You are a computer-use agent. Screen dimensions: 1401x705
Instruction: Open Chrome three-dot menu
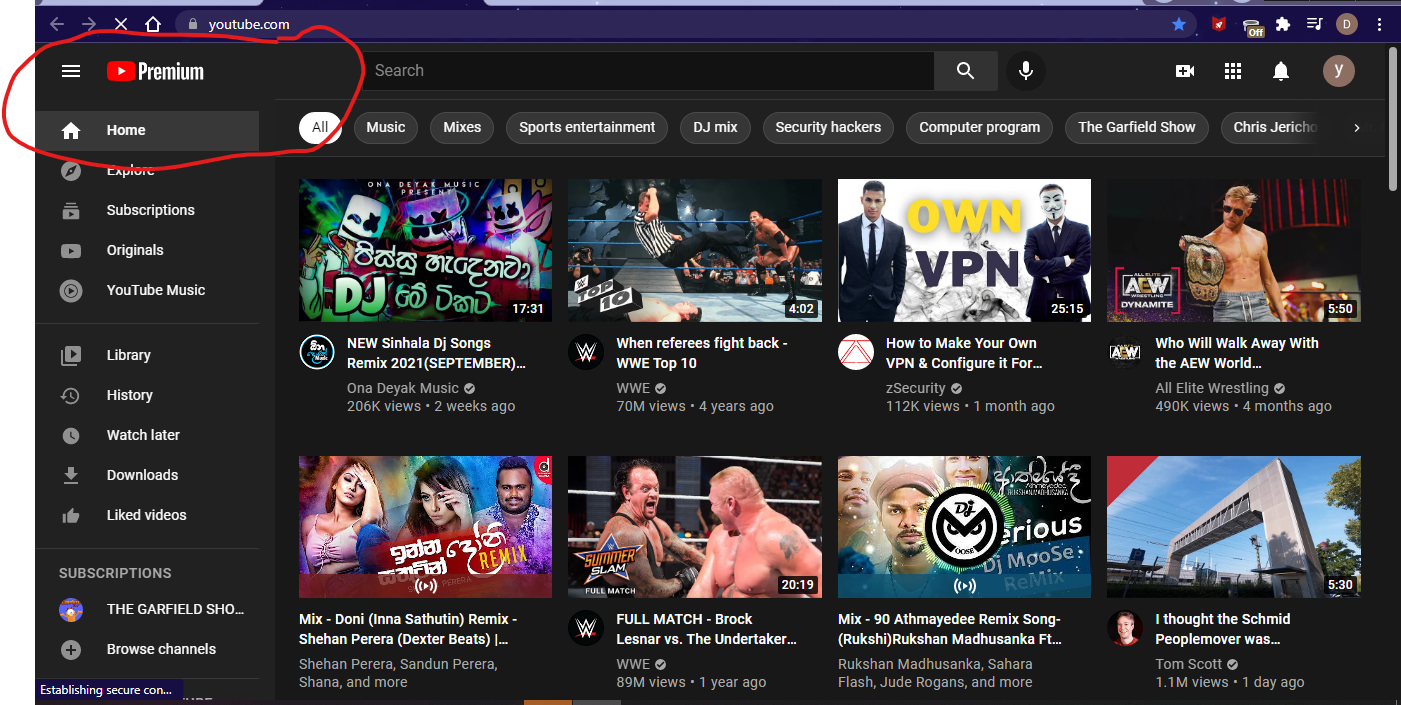pyautogui.click(x=1380, y=24)
